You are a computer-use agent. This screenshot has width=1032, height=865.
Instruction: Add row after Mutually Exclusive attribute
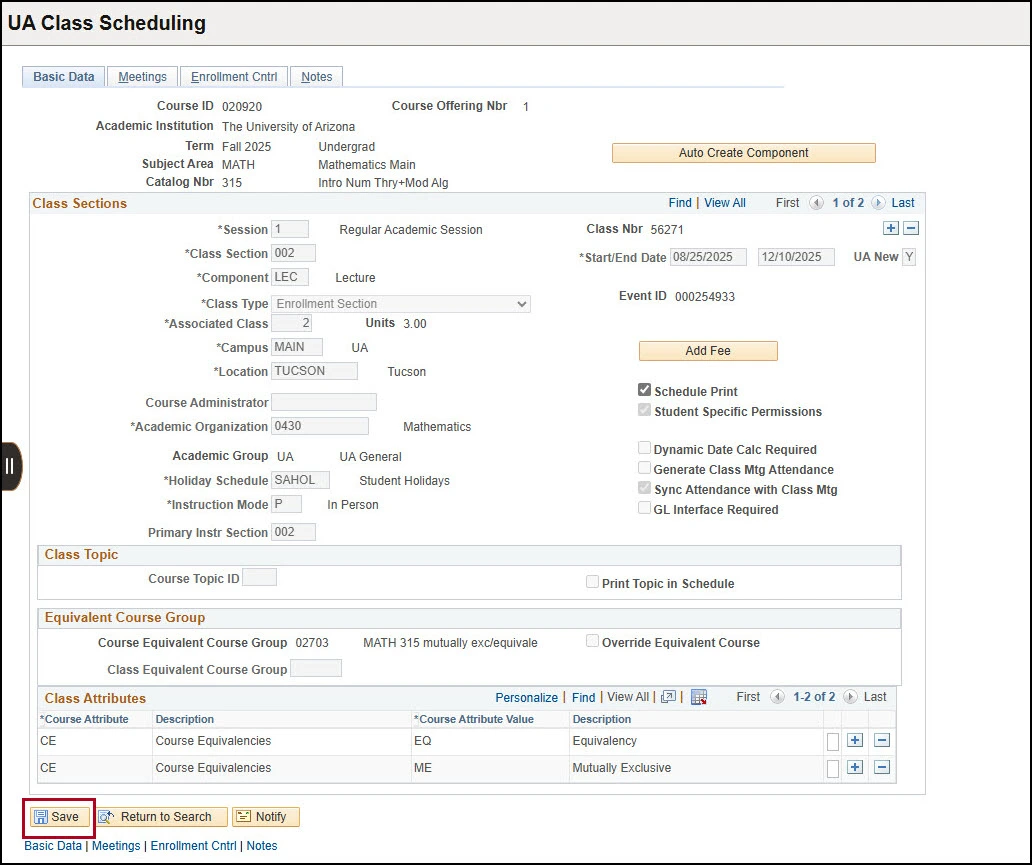pos(855,767)
